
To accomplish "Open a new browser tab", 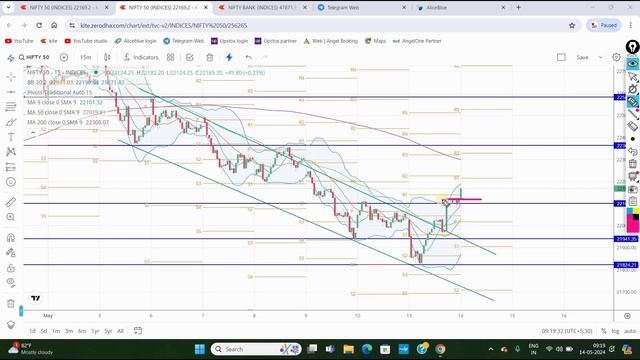I will pos(518,7).
